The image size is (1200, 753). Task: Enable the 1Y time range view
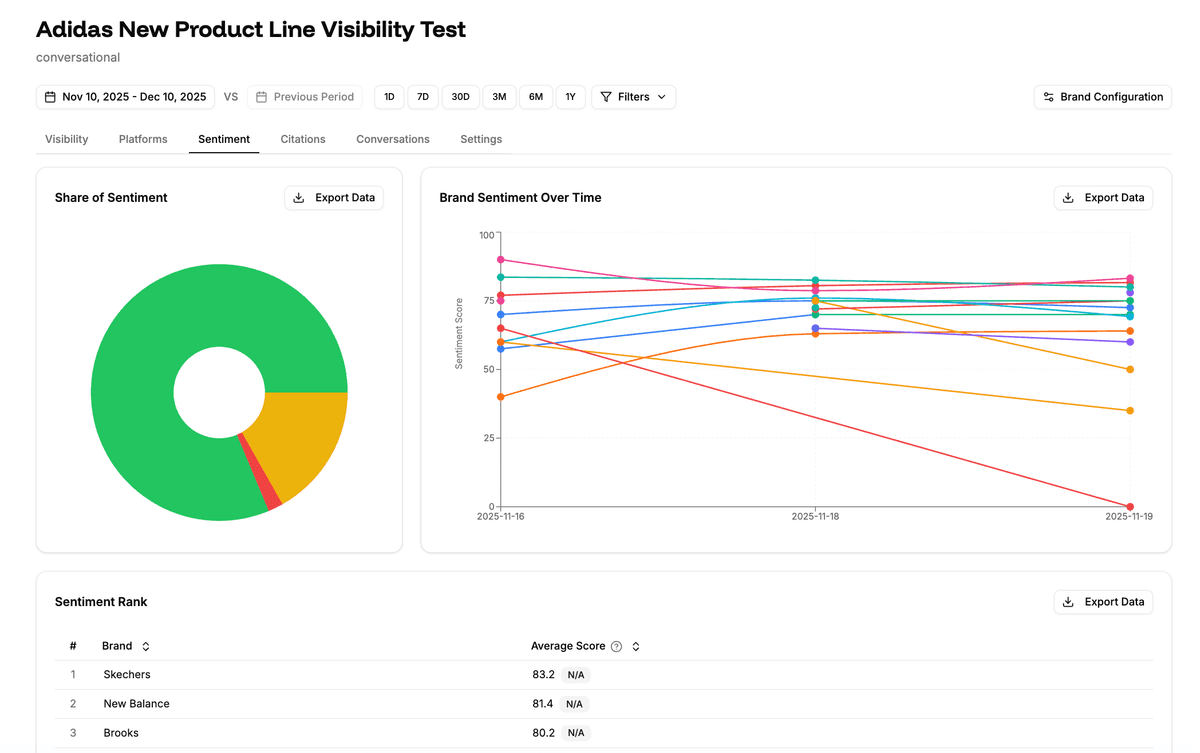pos(570,96)
